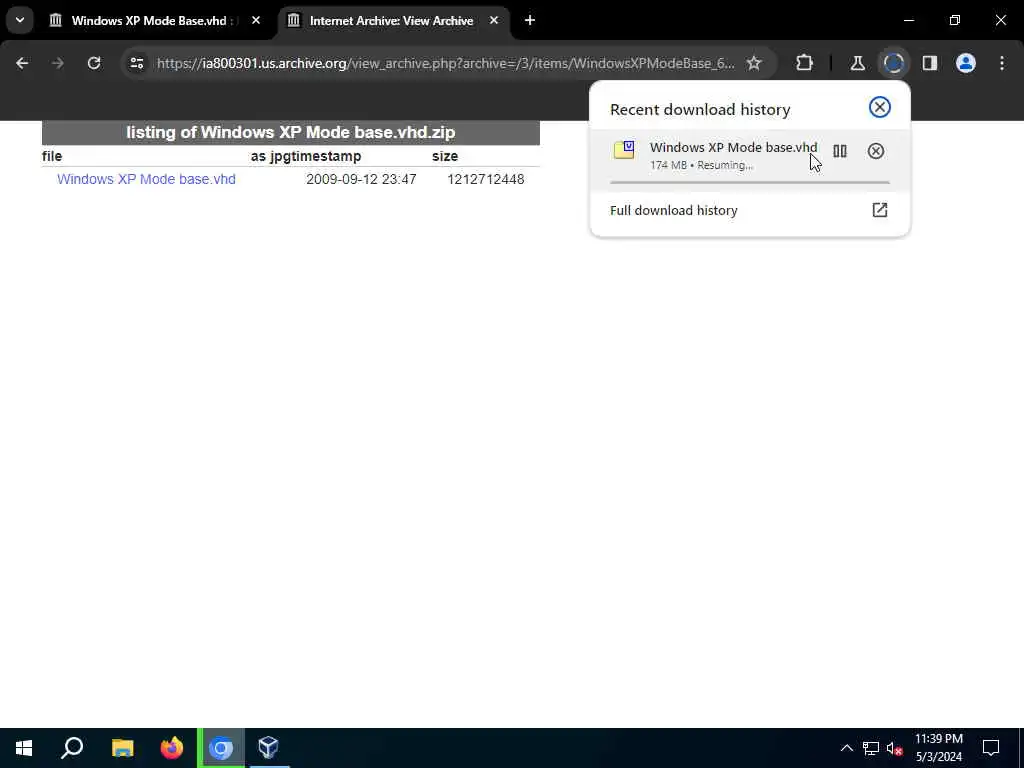Image resolution: width=1024 pixels, height=768 pixels.
Task: Reload the current page
Action: pos(94,63)
